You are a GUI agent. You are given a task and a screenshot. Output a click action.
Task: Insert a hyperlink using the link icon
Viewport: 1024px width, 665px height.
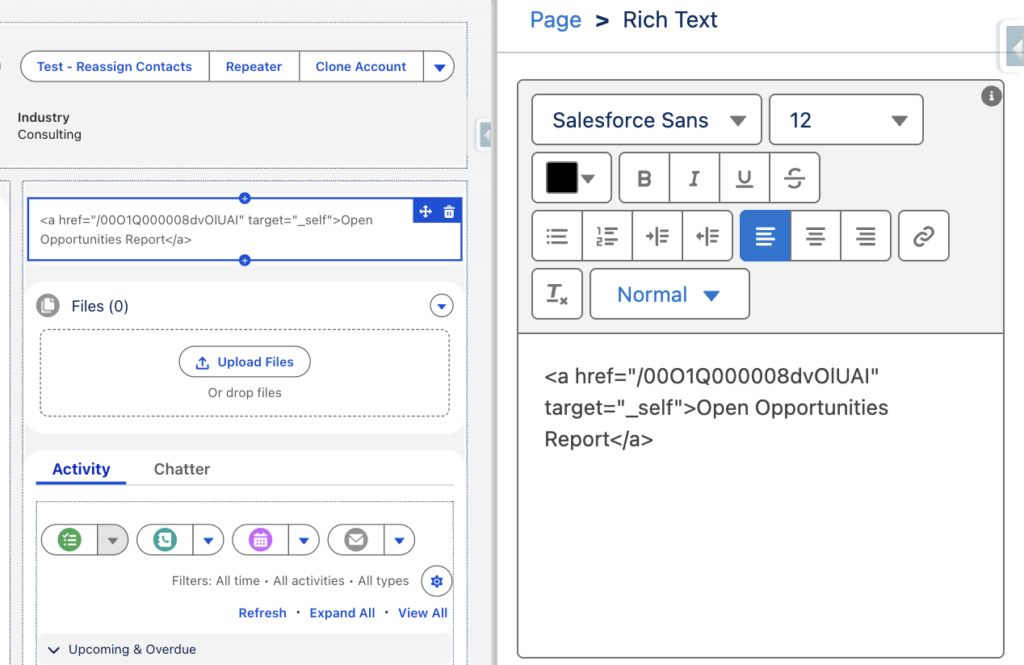pos(923,236)
